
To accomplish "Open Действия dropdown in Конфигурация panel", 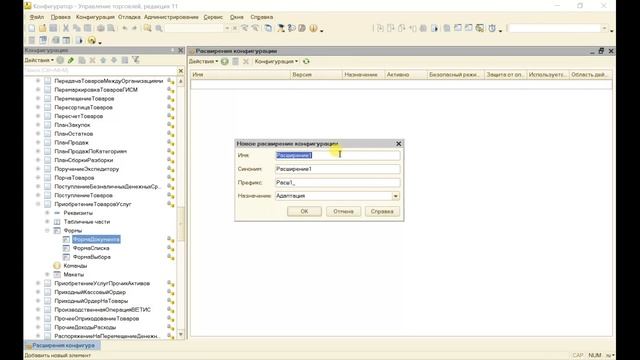I will click(x=39, y=60).
